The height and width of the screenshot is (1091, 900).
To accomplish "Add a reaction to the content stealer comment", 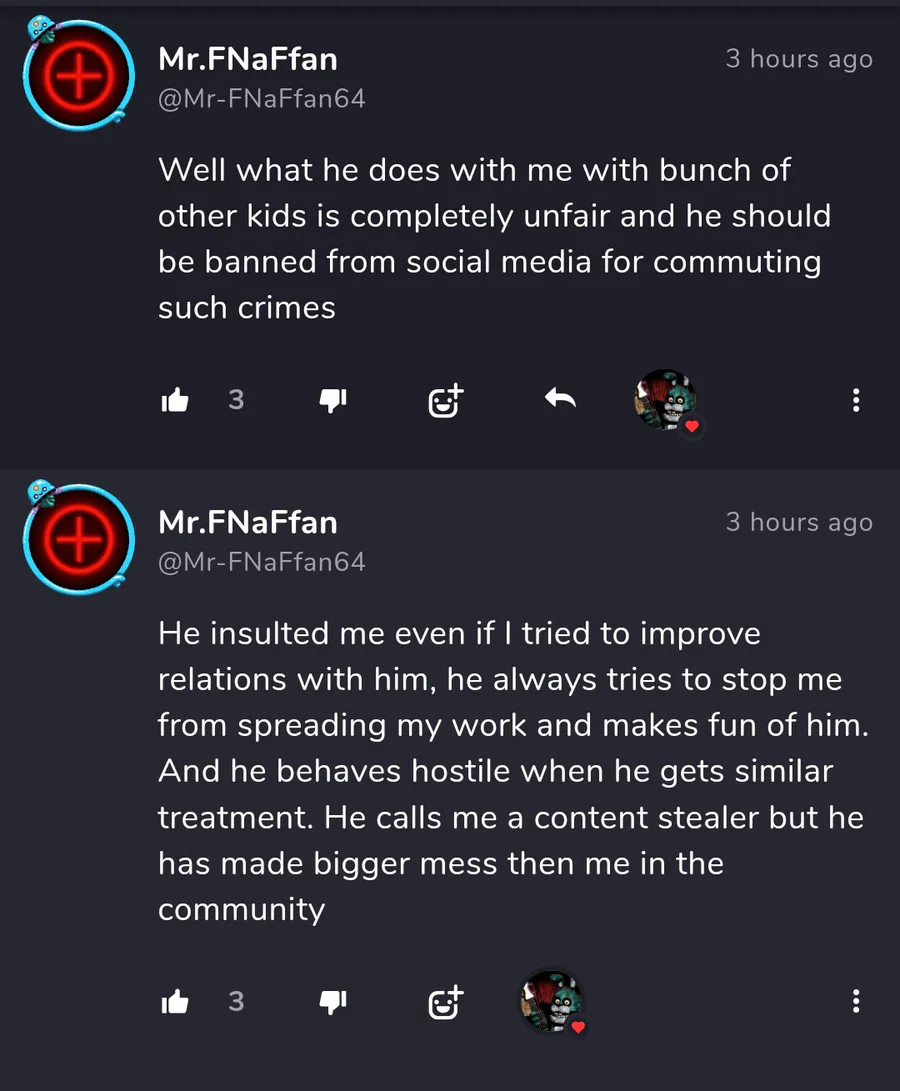I will [446, 1002].
